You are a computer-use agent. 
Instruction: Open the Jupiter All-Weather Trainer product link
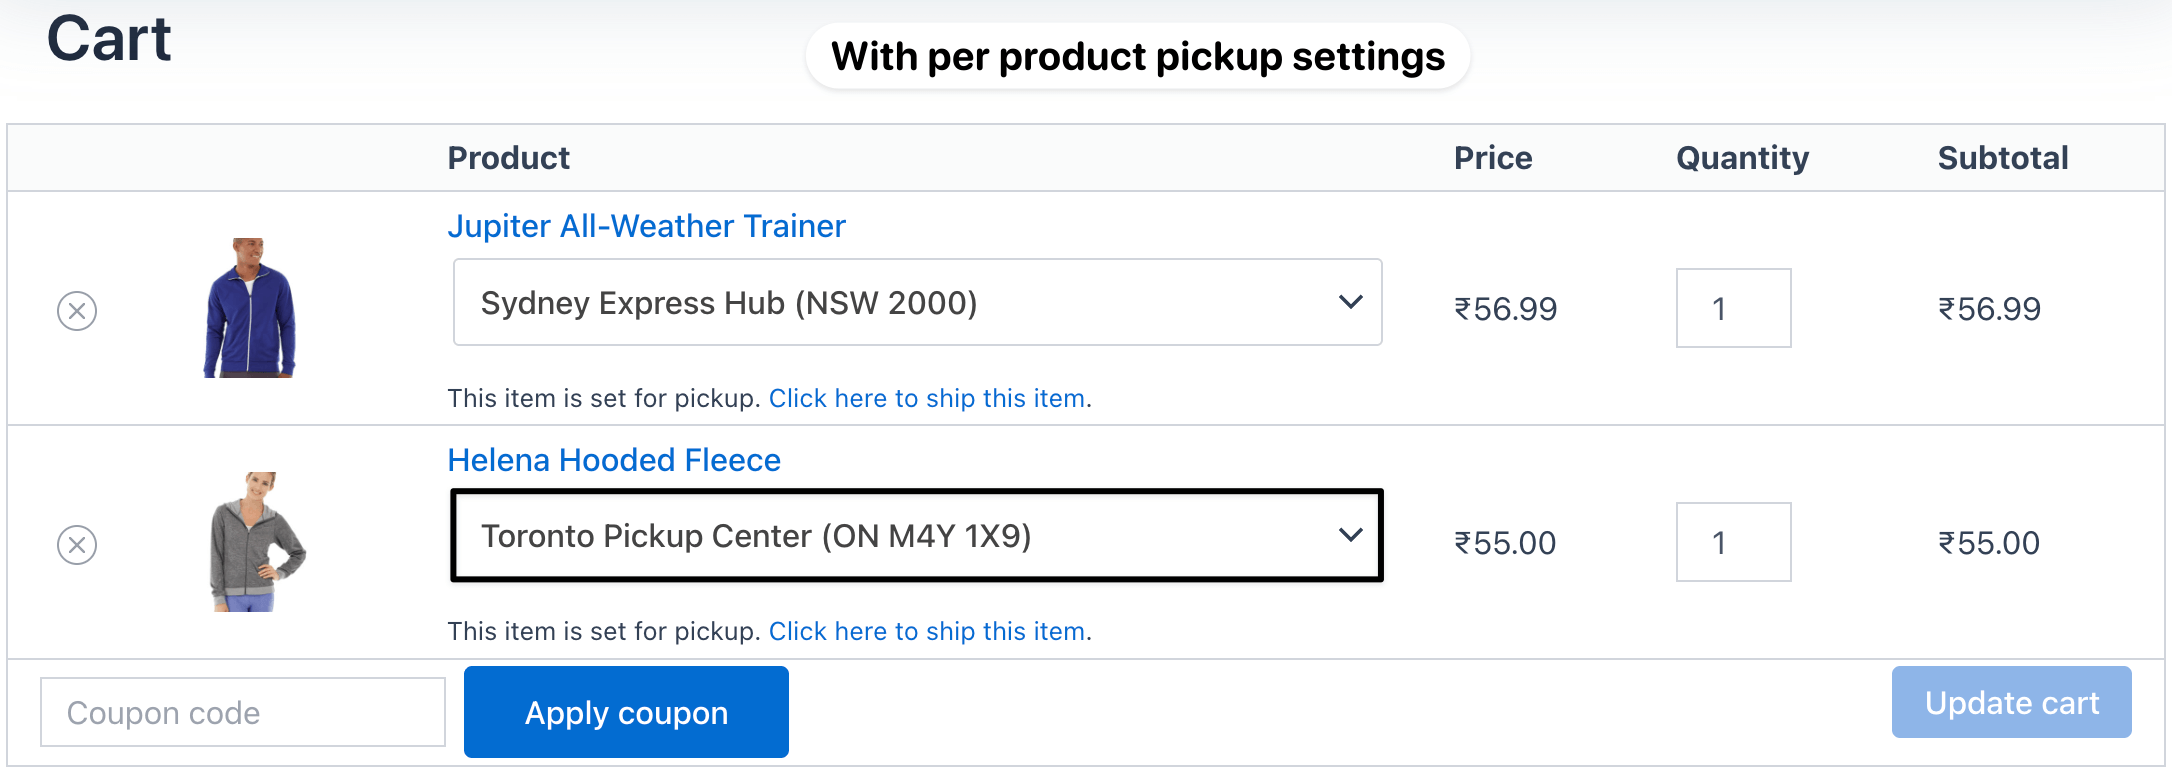tap(646, 226)
